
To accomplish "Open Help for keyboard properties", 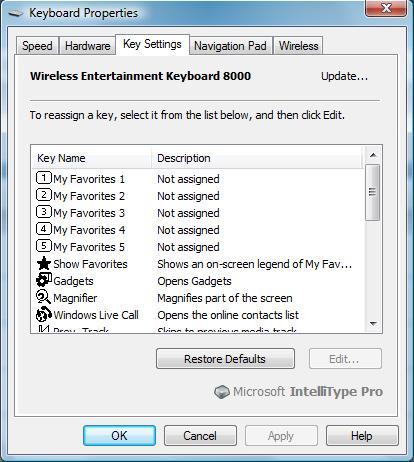I will pyautogui.click(x=362, y=436).
